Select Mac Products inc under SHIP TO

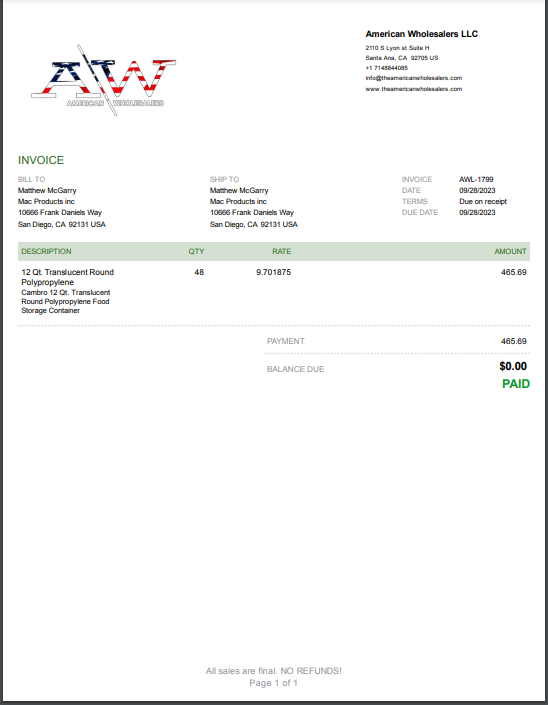click(238, 201)
